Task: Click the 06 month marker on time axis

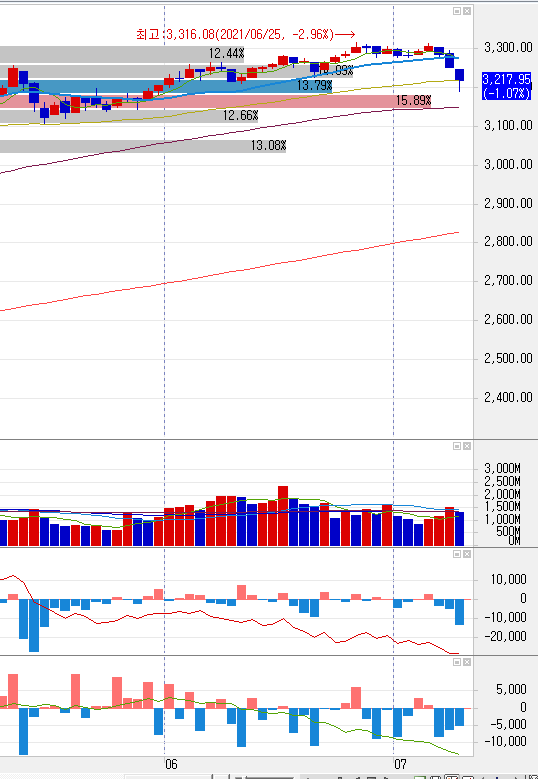Action: click(171, 764)
